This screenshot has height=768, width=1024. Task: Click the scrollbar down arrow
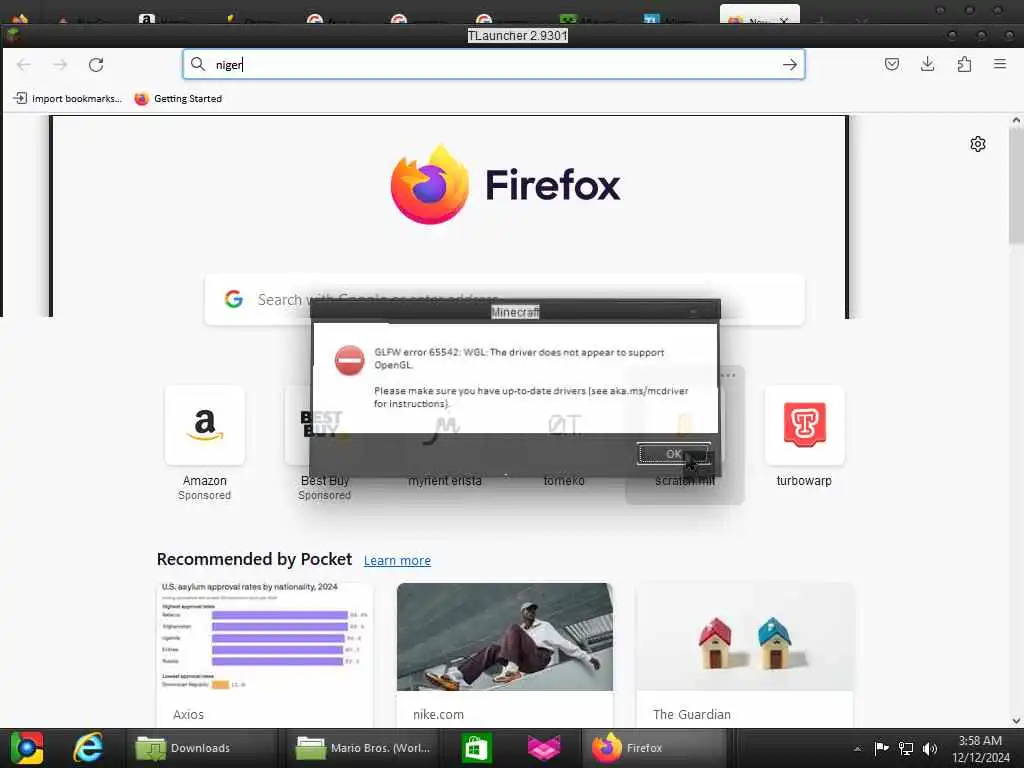pyautogui.click(x=1016, y=720)
